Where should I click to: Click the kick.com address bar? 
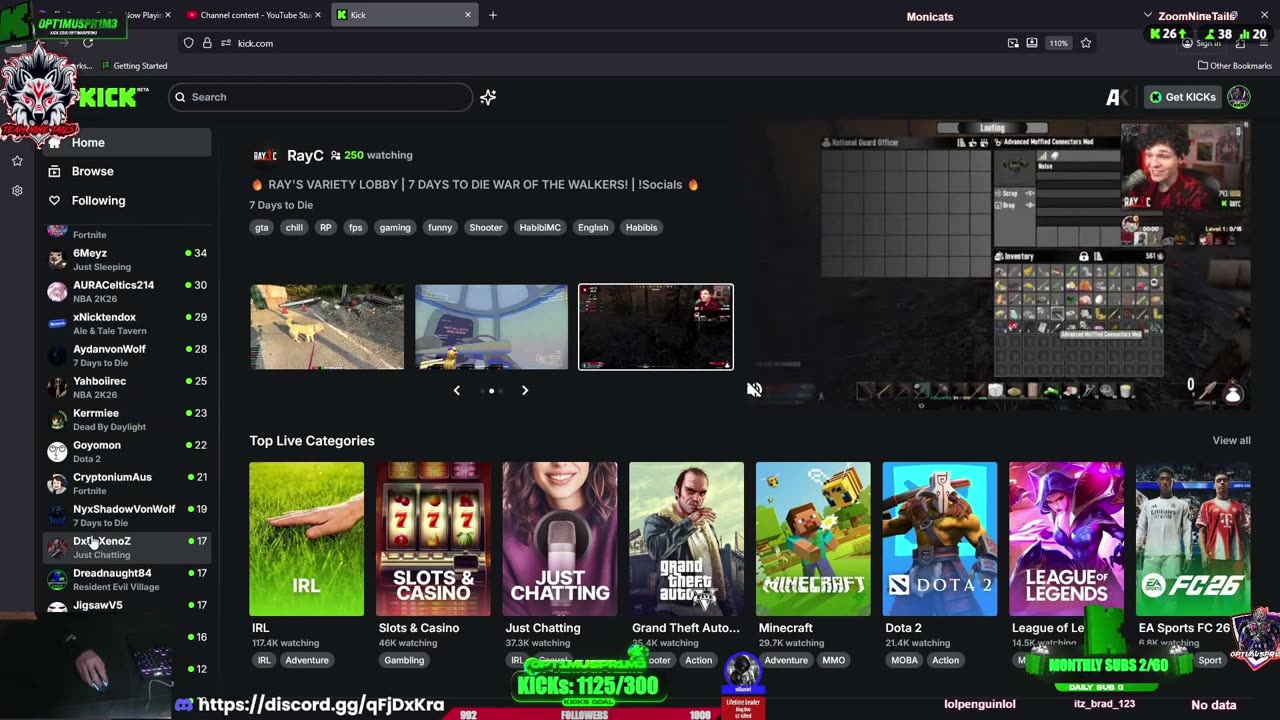tap(600, 43)
